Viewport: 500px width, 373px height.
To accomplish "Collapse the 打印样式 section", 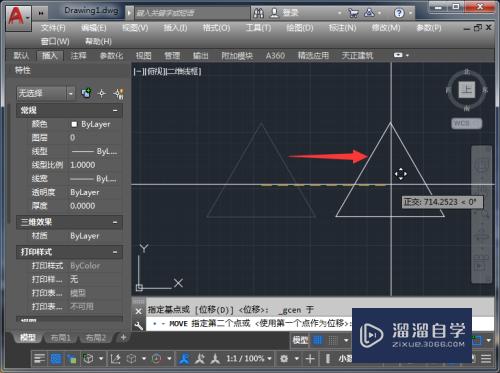I will coord(115,252).
